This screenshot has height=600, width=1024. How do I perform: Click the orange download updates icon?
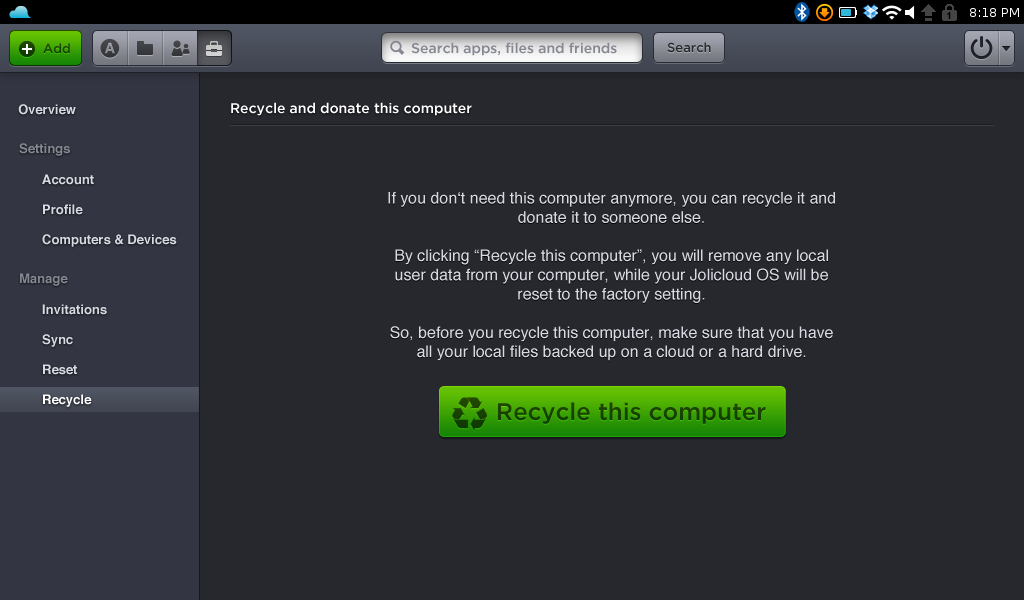(x=824, y=12)
